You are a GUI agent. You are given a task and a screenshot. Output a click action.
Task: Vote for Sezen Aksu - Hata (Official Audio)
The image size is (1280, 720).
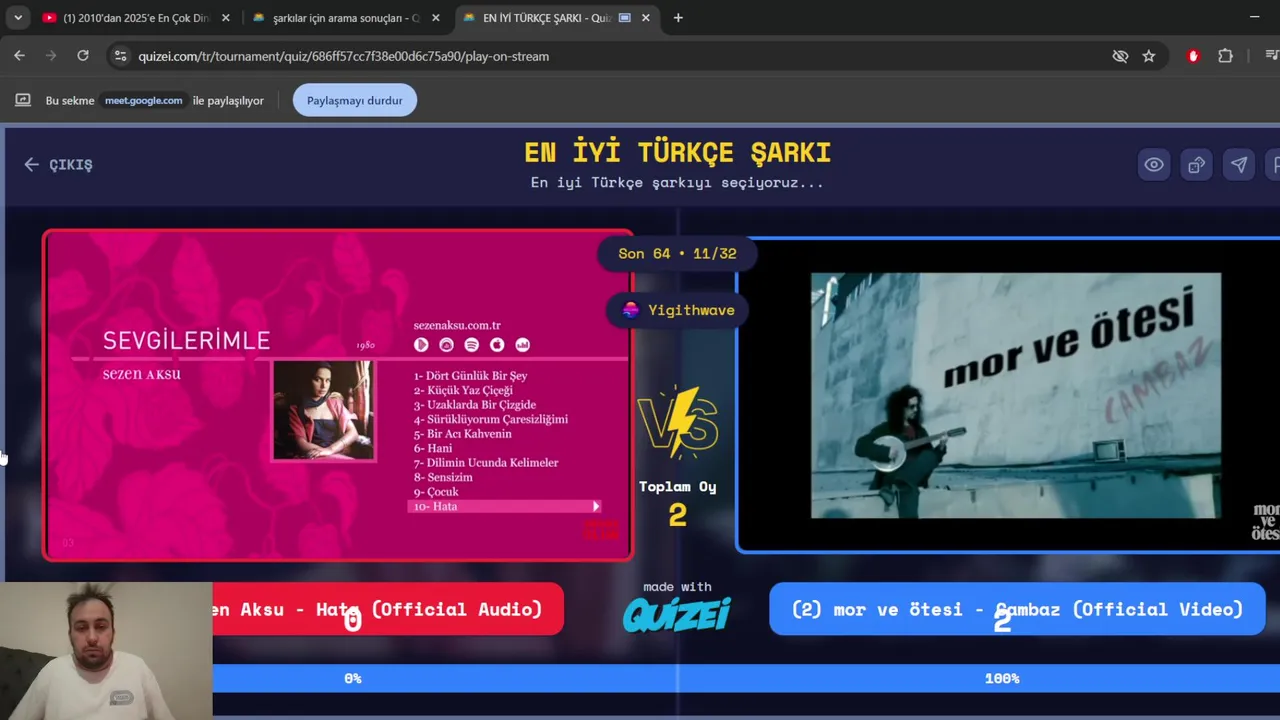coord(388,609)
